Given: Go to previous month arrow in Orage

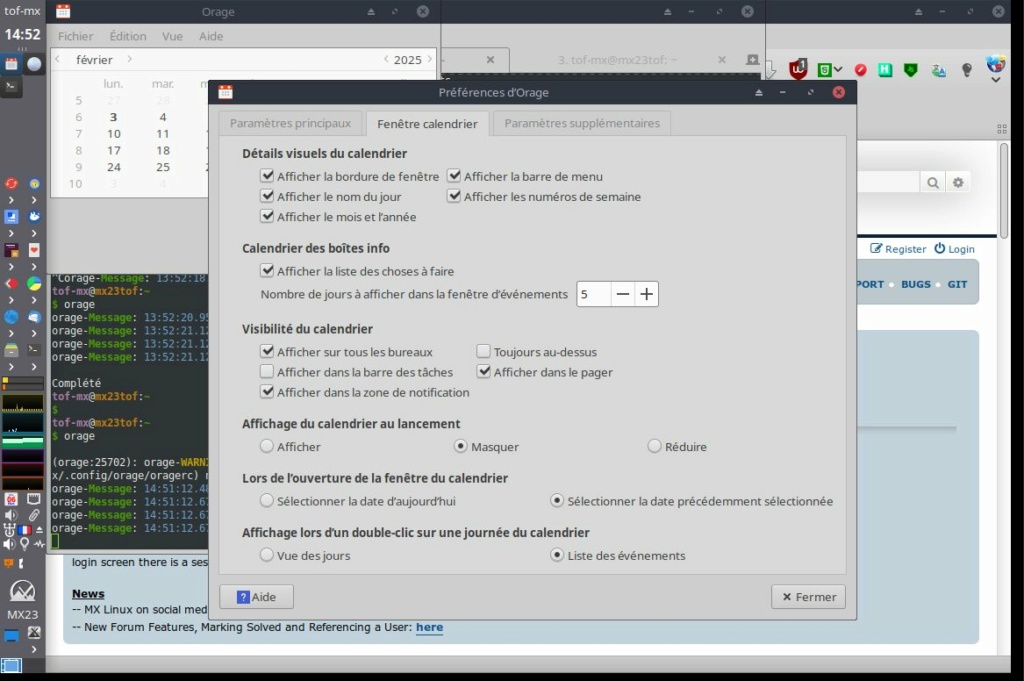Looking at the screenshot, I should click(x=57, y=59).
